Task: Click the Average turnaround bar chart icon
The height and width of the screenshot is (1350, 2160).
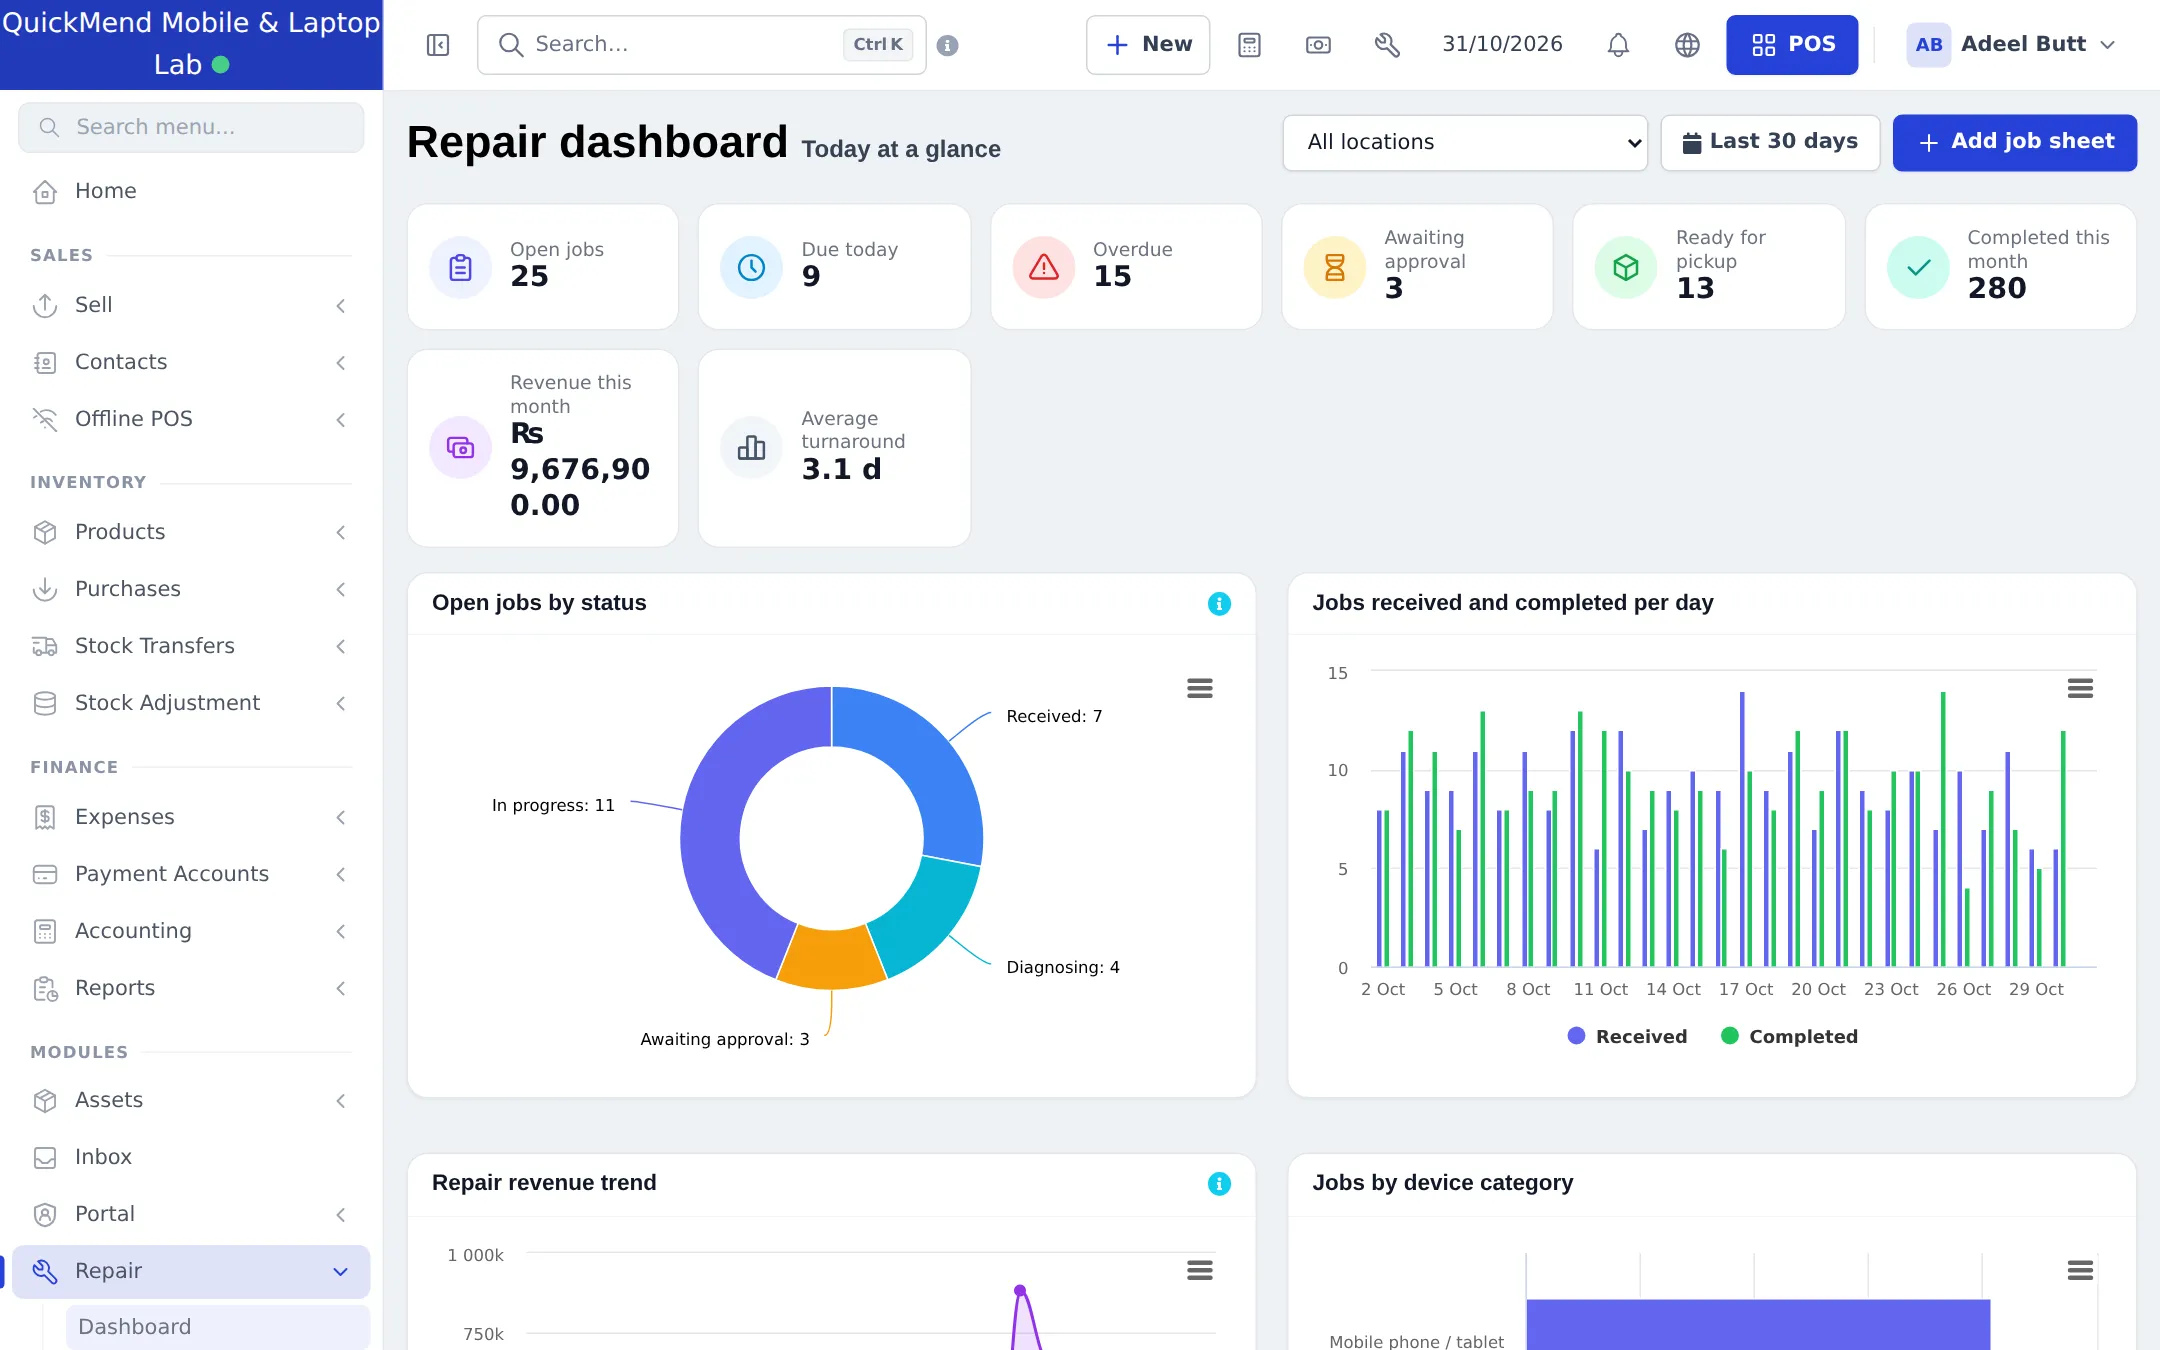Action: coord(751,447)
